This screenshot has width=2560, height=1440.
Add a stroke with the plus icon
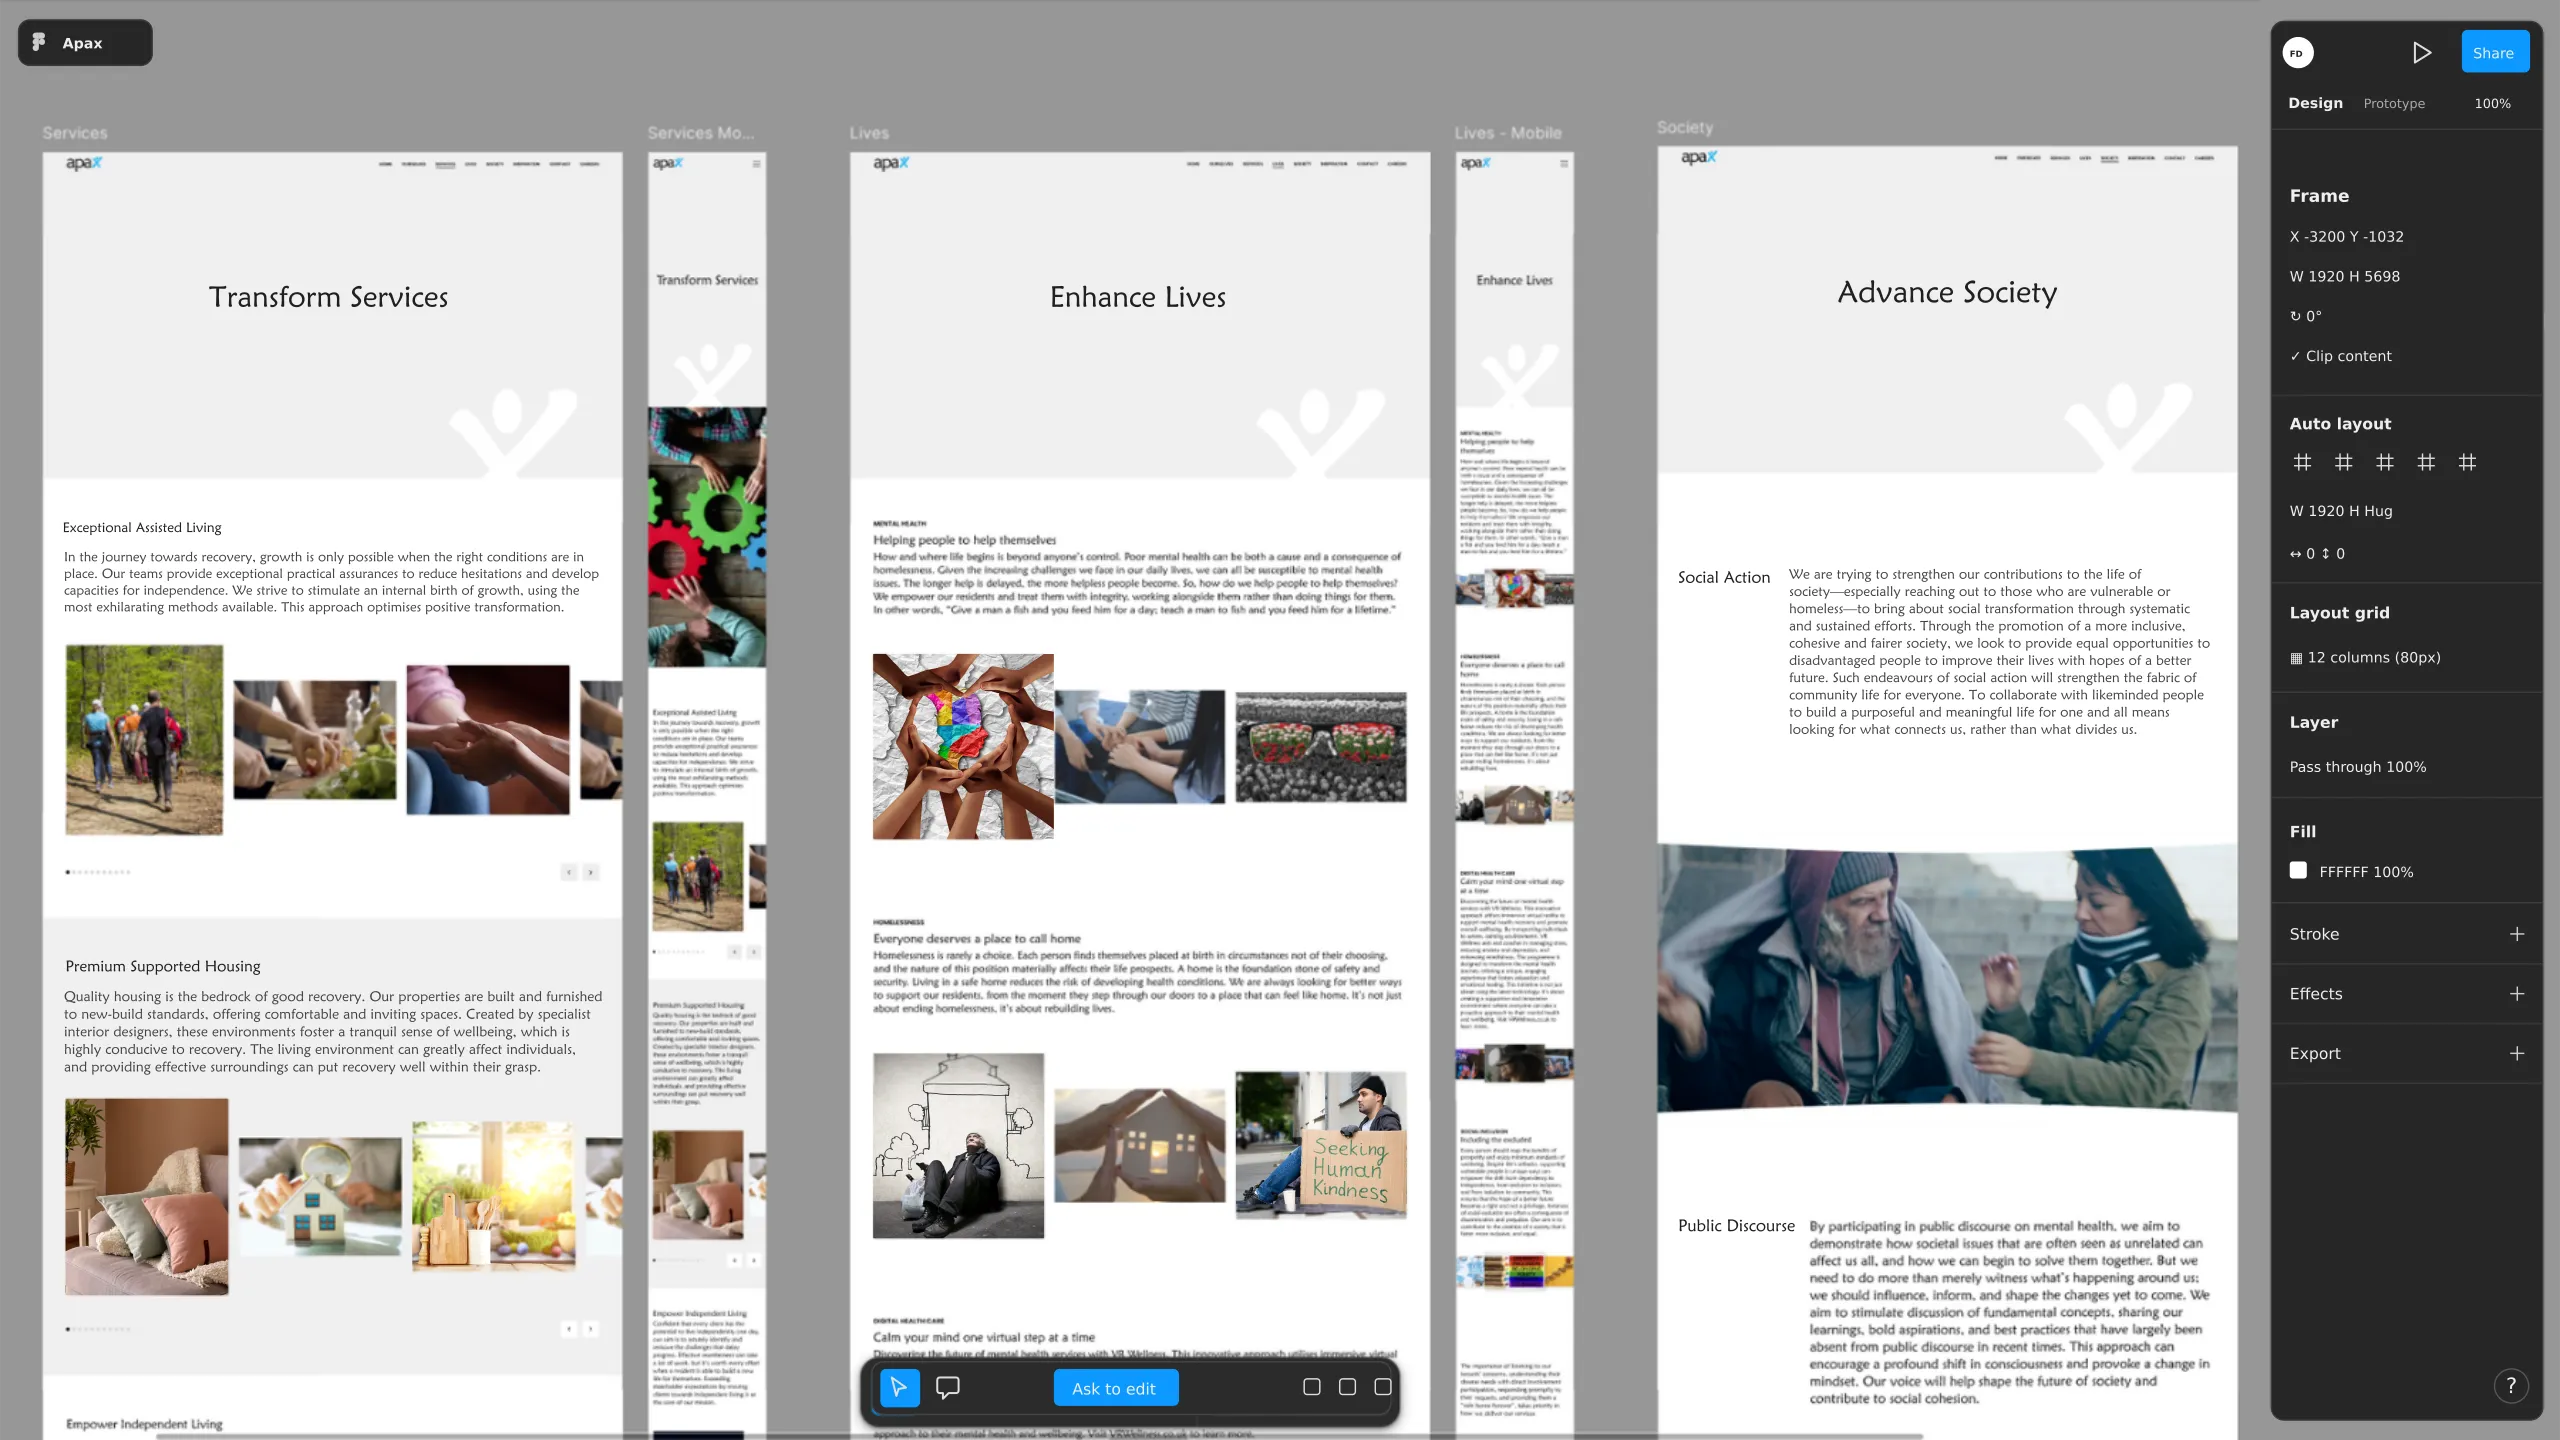tap(2516, 933)
